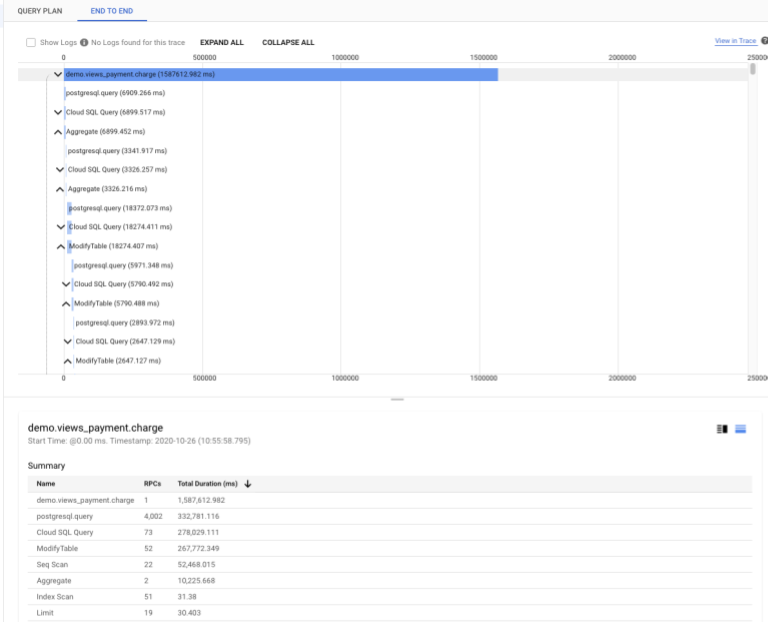The height and width of the screenshot is (622, 769).
Task: Select postgresql.query (6909.266 ms) span
Action: point(115,93)
